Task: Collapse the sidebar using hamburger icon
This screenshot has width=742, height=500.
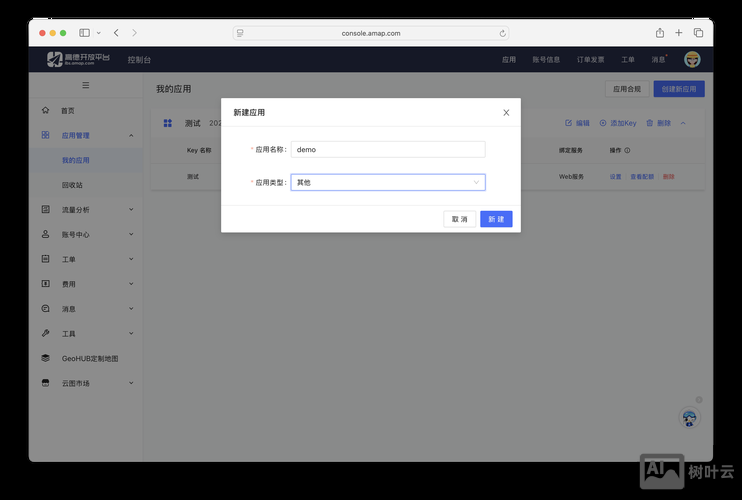Action: tap(86, 86)
